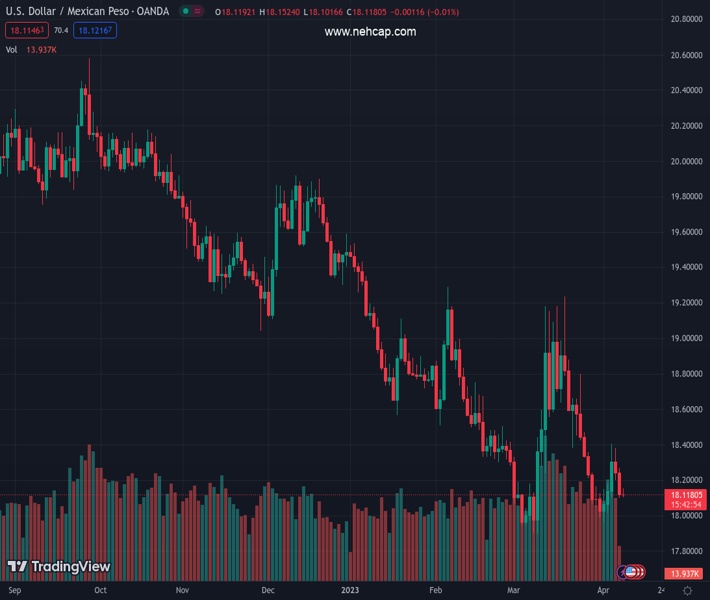Click the 19.20000 price axis label
Screen dimensions: 710x600
coord(686,302)
